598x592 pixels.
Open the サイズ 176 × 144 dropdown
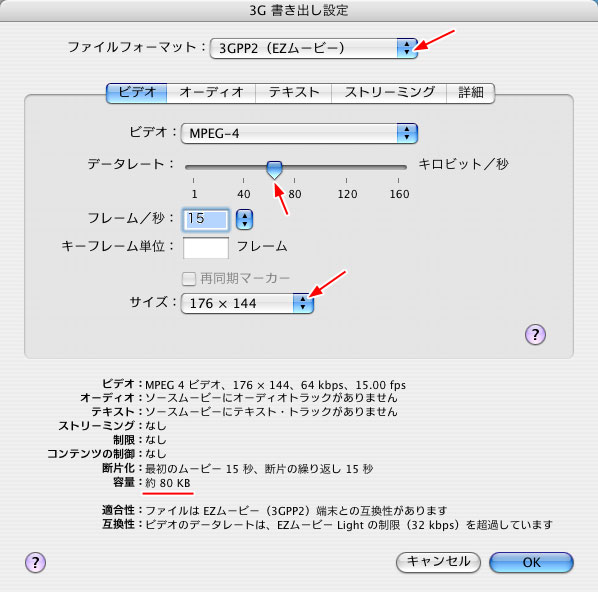pyautogui.click(x=247, y=304)
